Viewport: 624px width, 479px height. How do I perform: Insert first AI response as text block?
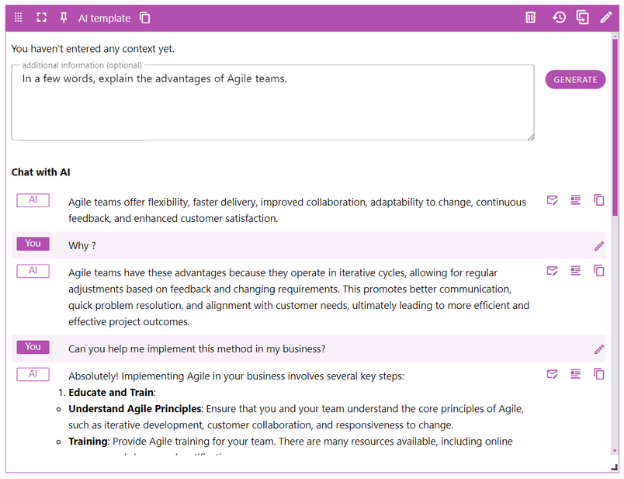pos(575,200)
